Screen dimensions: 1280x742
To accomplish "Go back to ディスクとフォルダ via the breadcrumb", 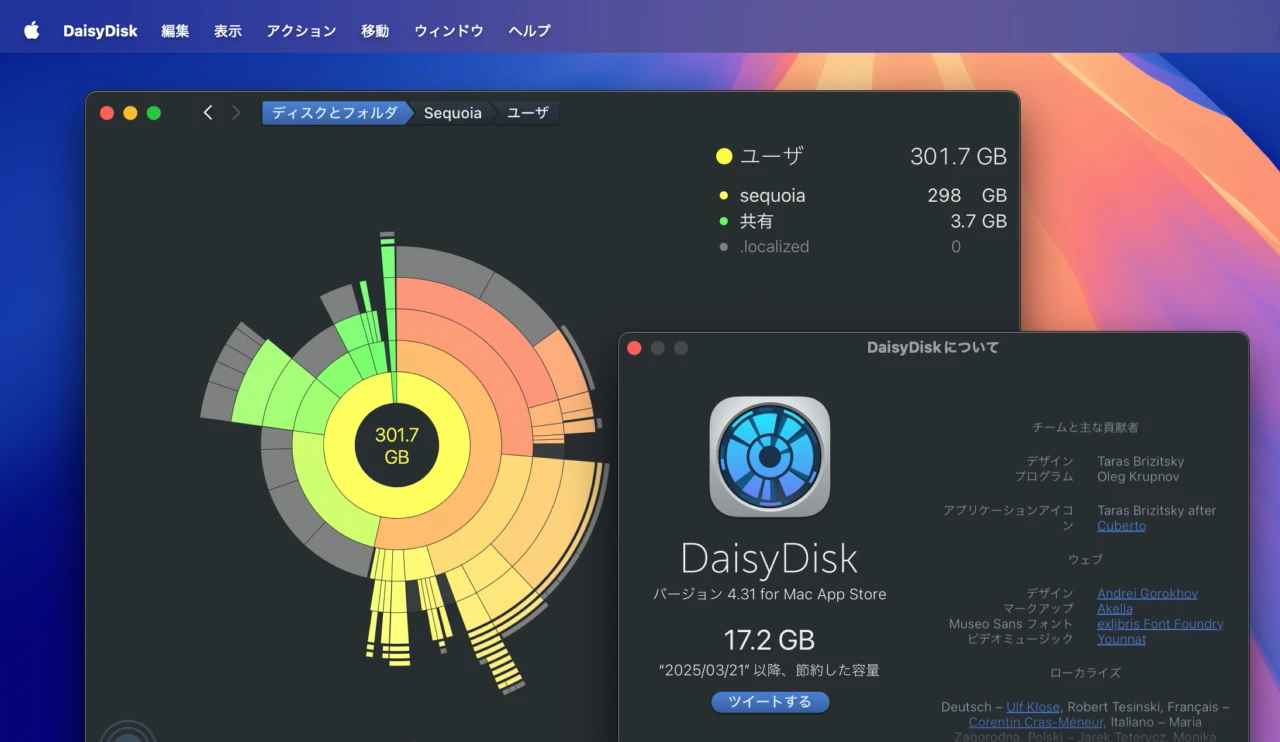I will 336,113.
